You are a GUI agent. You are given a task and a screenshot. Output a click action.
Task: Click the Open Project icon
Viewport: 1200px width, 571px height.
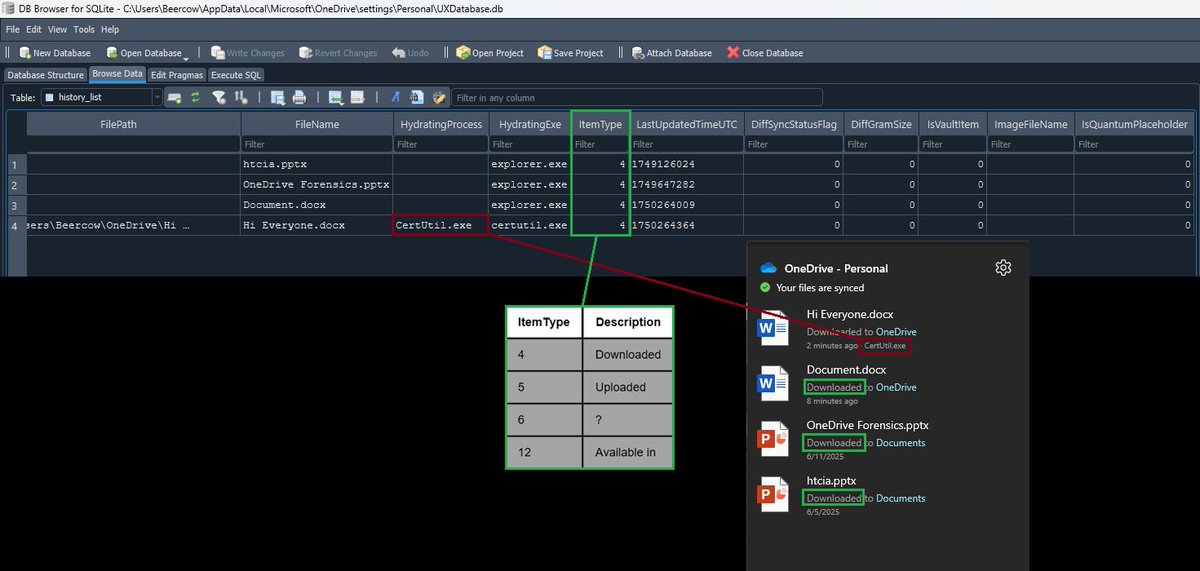tap(463, 53)
